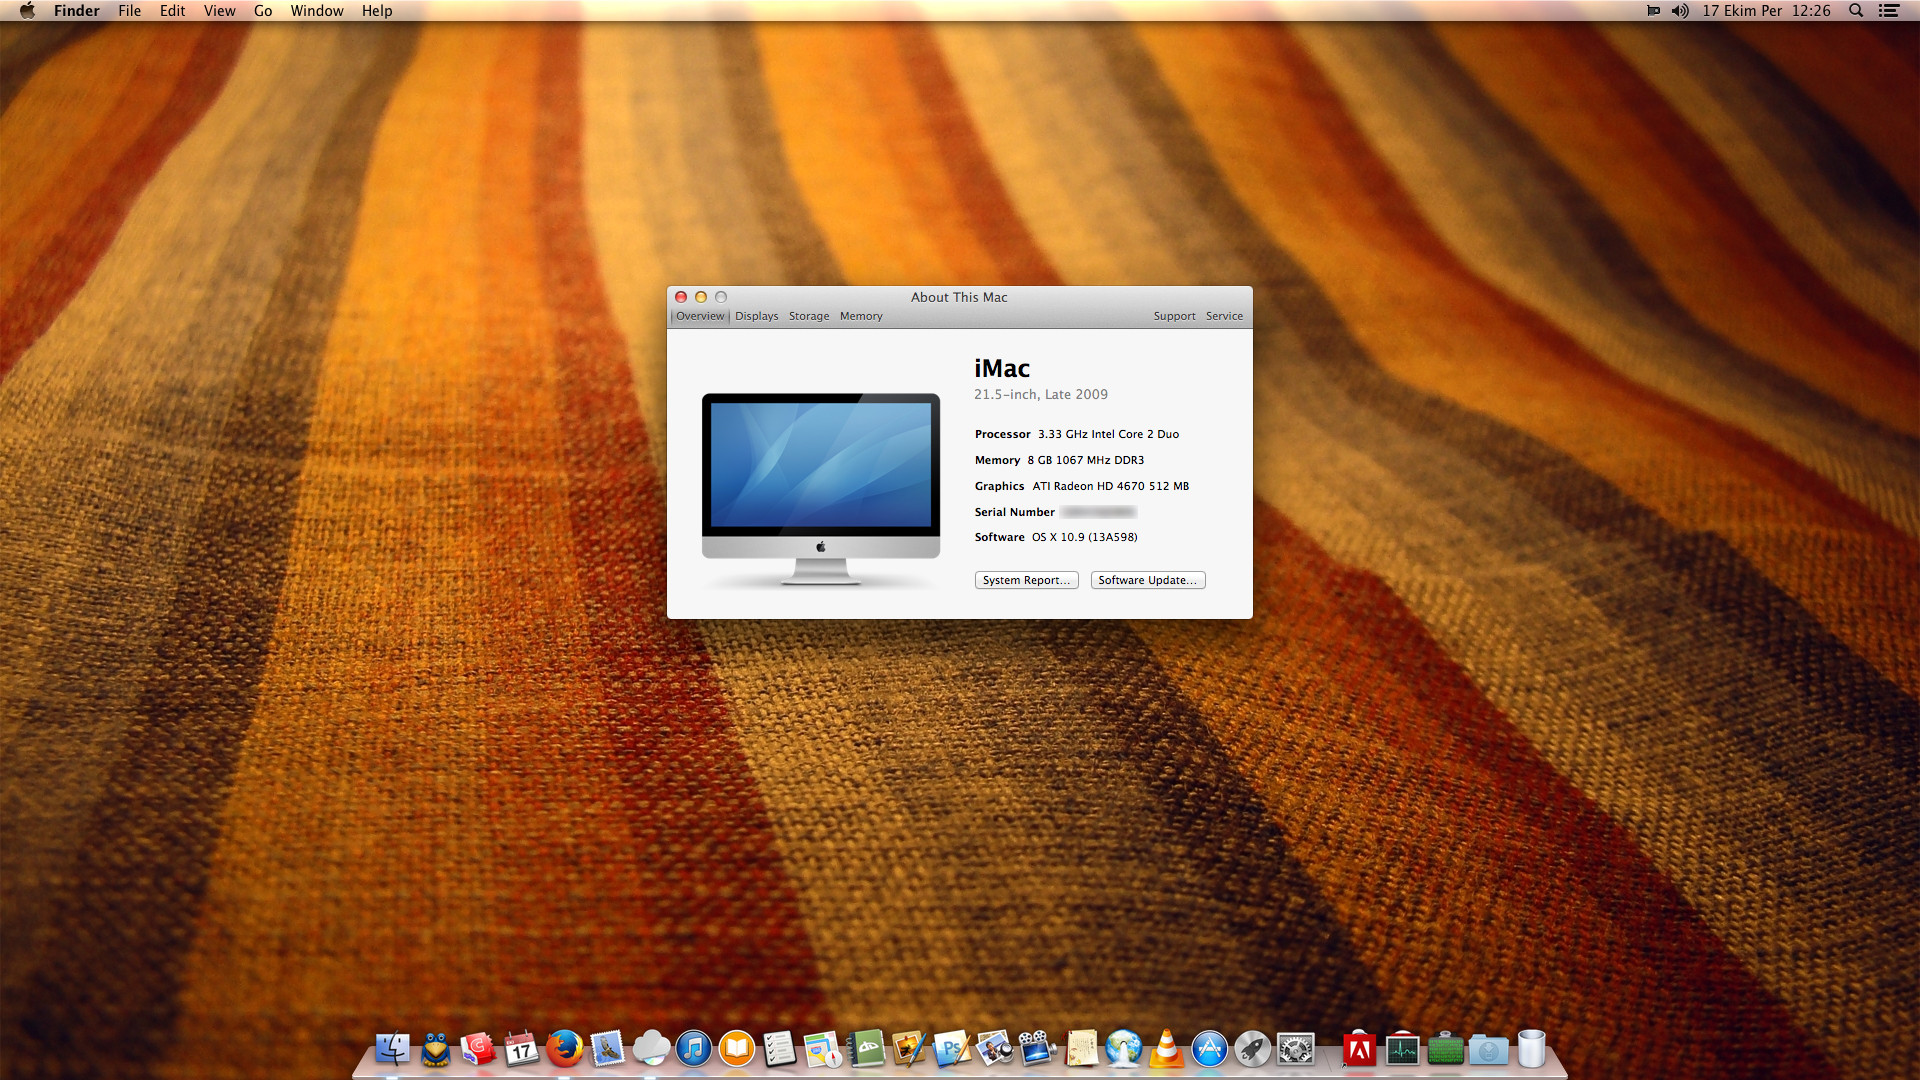Open the Service section
The width and height of the screenshot is (1920, 1080).
[1224, 316]
